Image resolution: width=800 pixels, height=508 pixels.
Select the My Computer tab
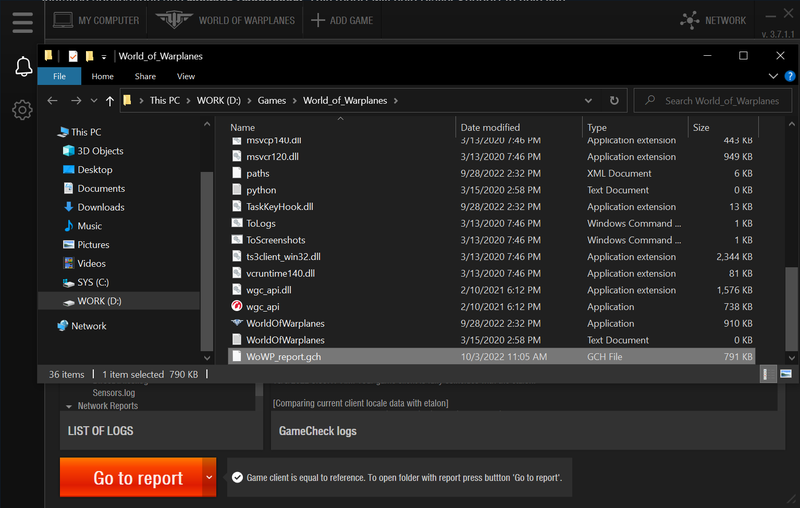[96, 20]
